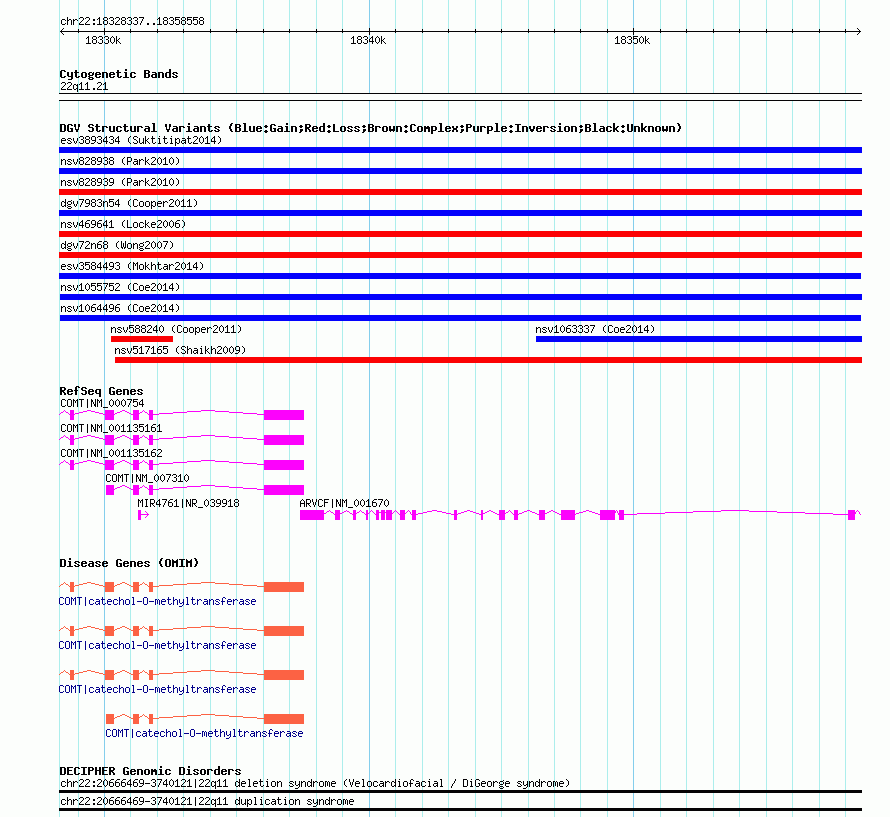Click the nsv517165 (Shaikh2009) label text
Viewport: 890px width, 817px height.
tap(180, 350)
